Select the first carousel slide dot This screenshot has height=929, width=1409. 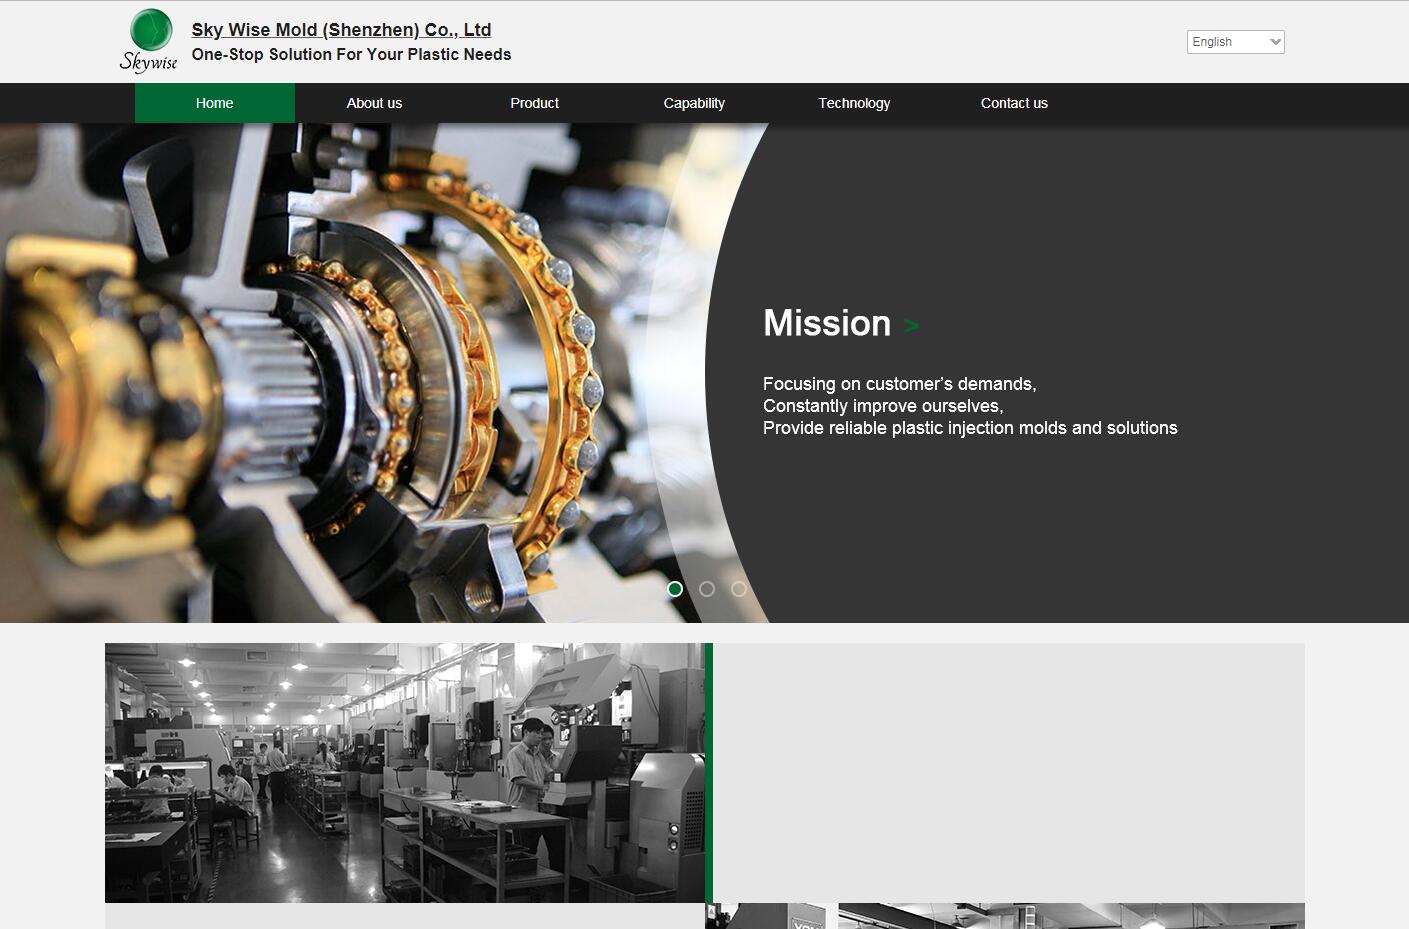tap(675, 589)
